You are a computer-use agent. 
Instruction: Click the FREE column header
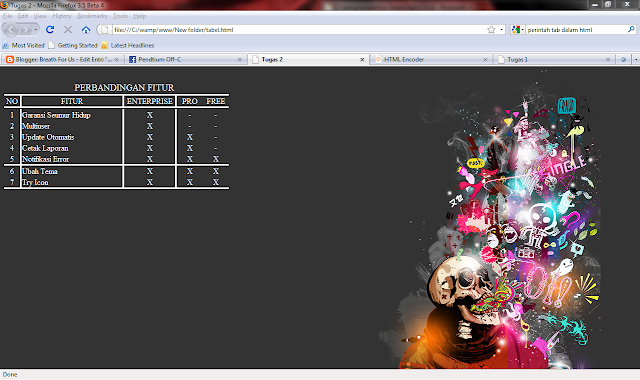tap(216, 101)
